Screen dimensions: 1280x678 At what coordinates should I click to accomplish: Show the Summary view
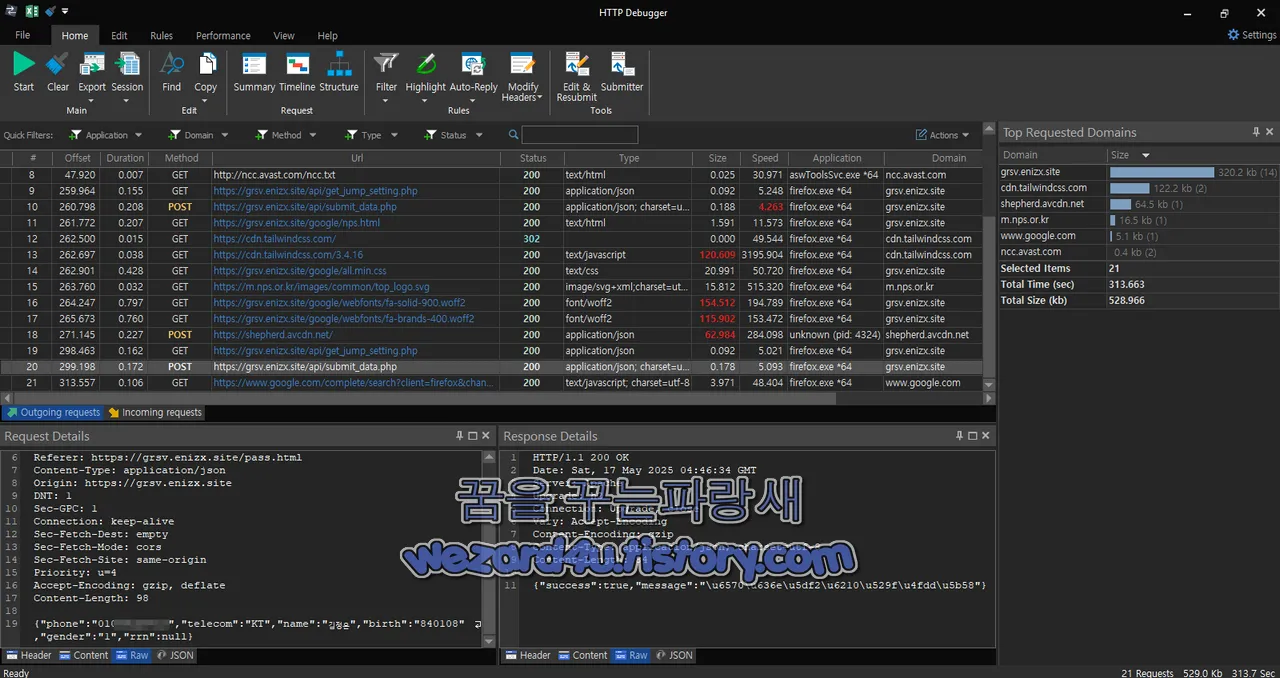[254, 73]
